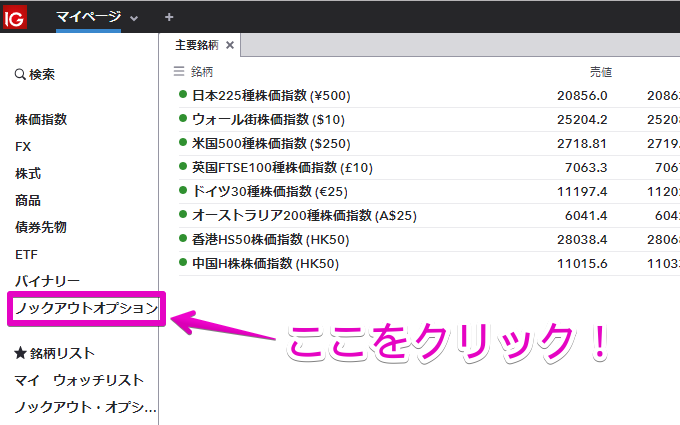Open 債券先物 category in sidebar
Screen dimensions: 680x425
click(x=41, y=227)
